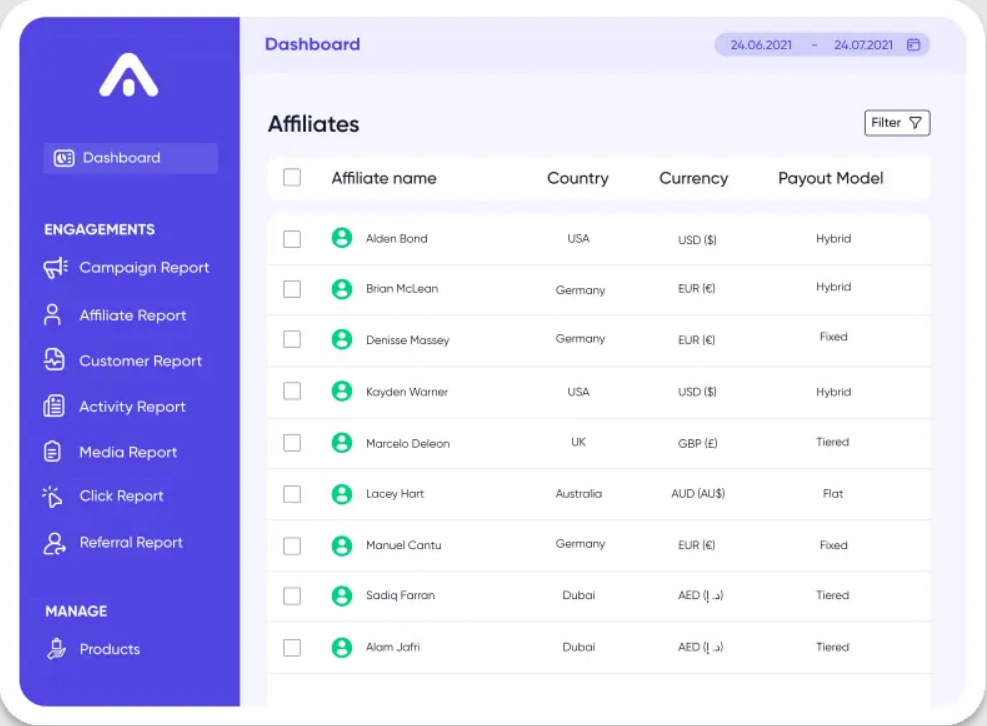
Task: Click the name Kayden Warner
Action: (x=407, y=392)
